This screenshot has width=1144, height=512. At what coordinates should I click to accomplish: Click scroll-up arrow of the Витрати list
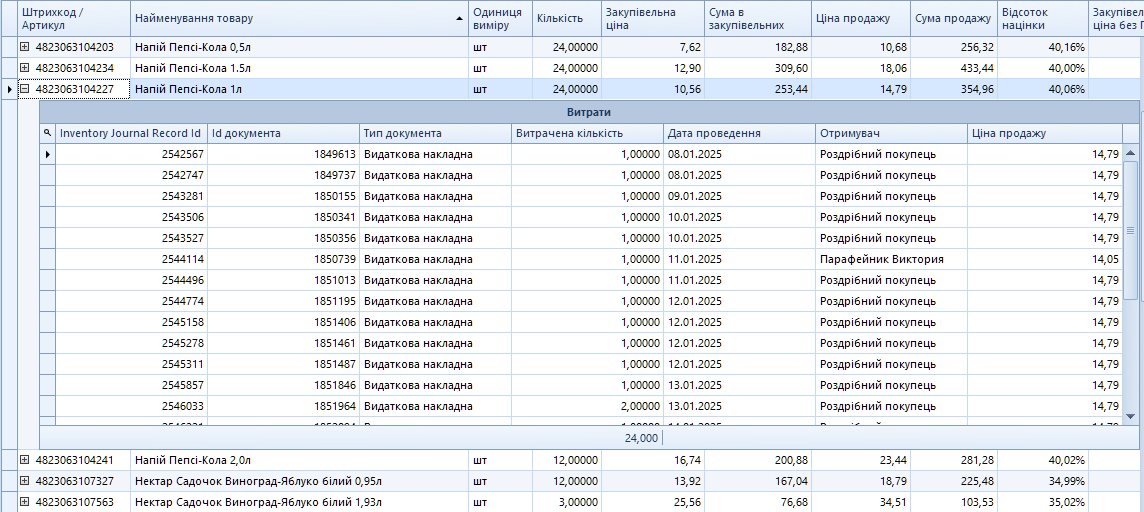(x=1131, y=154)
